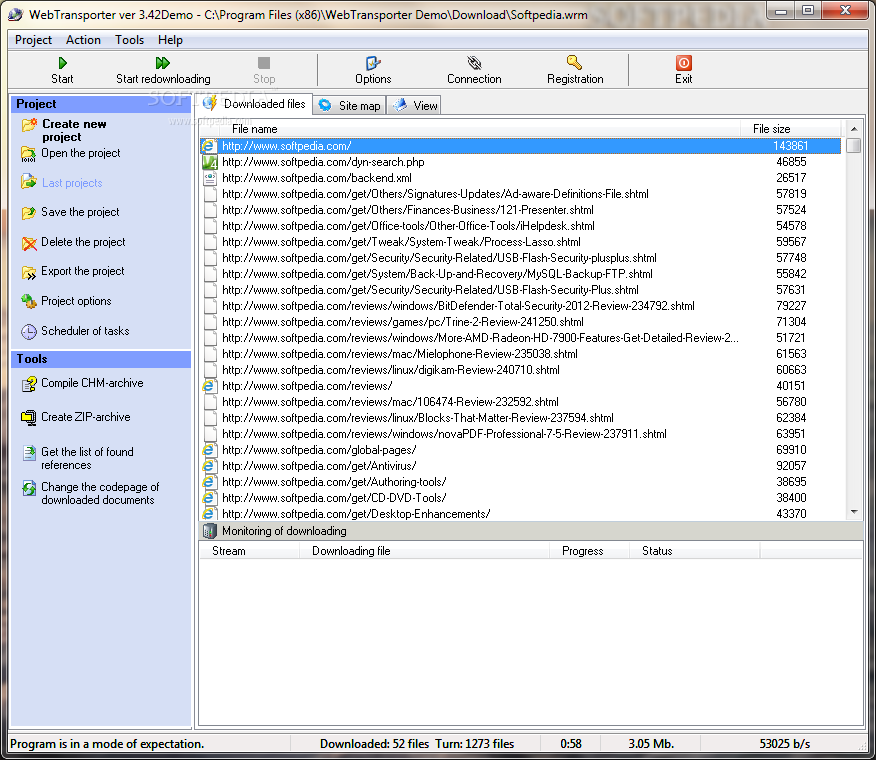Click the Scheduler of tasks link
The image size is (876, 760).
[x=85, y=331]
